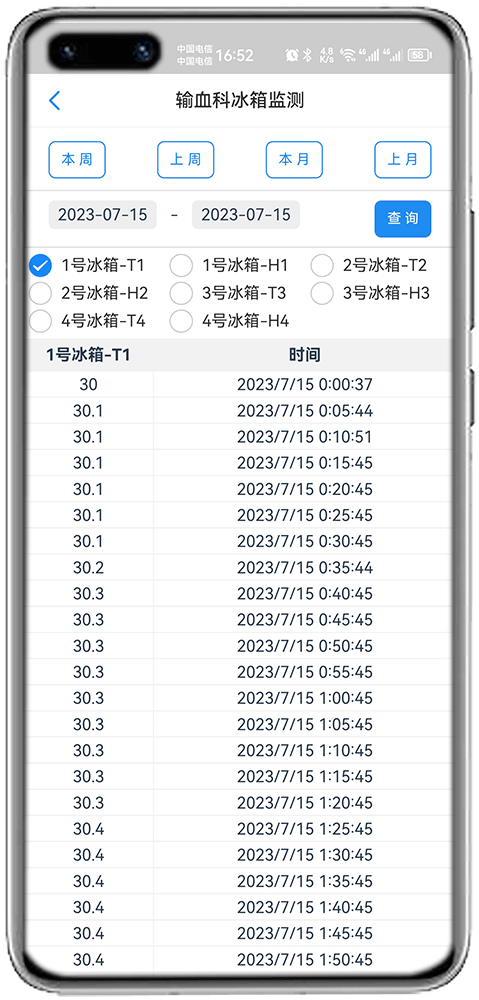Viewport: 479px width, 1000px height.
Task: Click timestamp 2023/7/15 1:05:45
Action: [305, 724]
